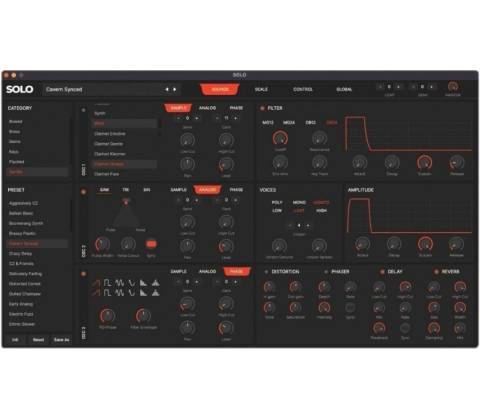Decrease OSC 1 semitone with minus
The height and width of the screenshot is (420, 480).
point(179,118)
